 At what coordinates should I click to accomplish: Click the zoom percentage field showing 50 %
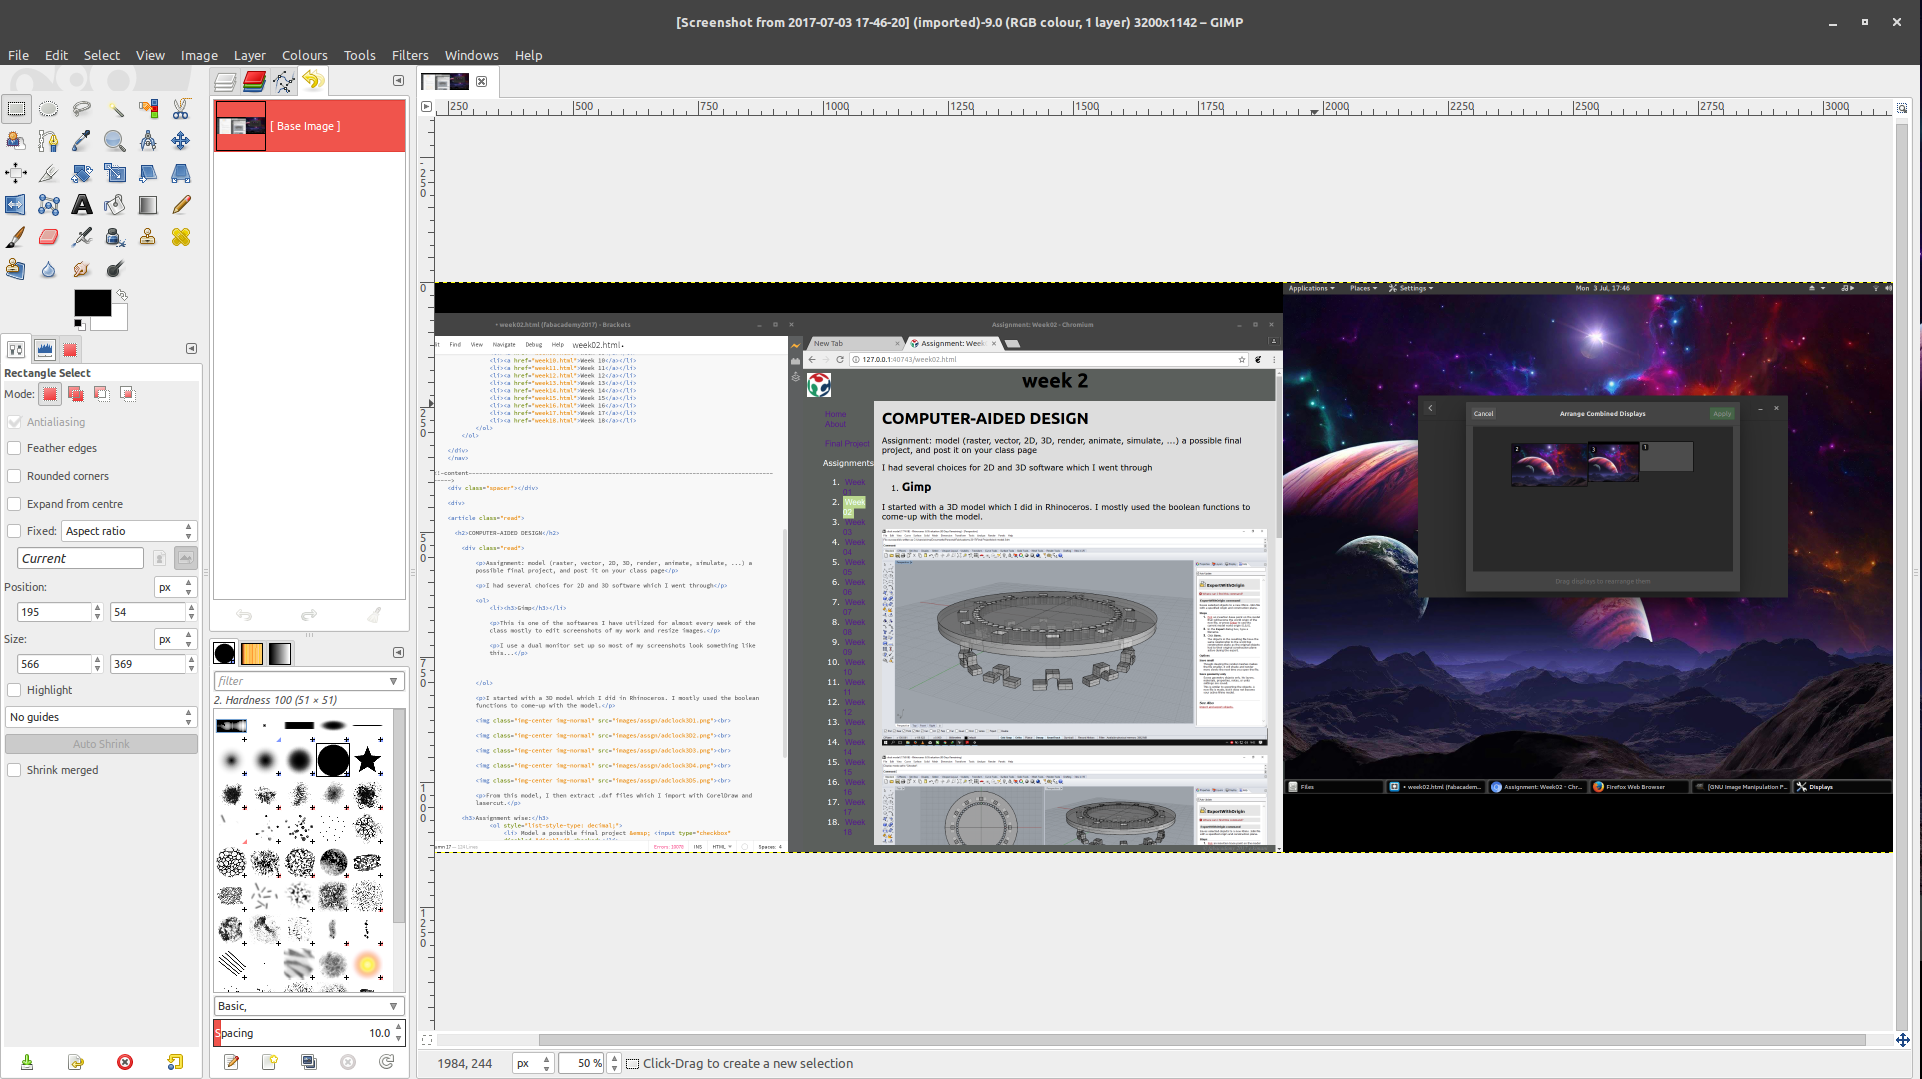pyautogui.click(x=583, y=1063)
